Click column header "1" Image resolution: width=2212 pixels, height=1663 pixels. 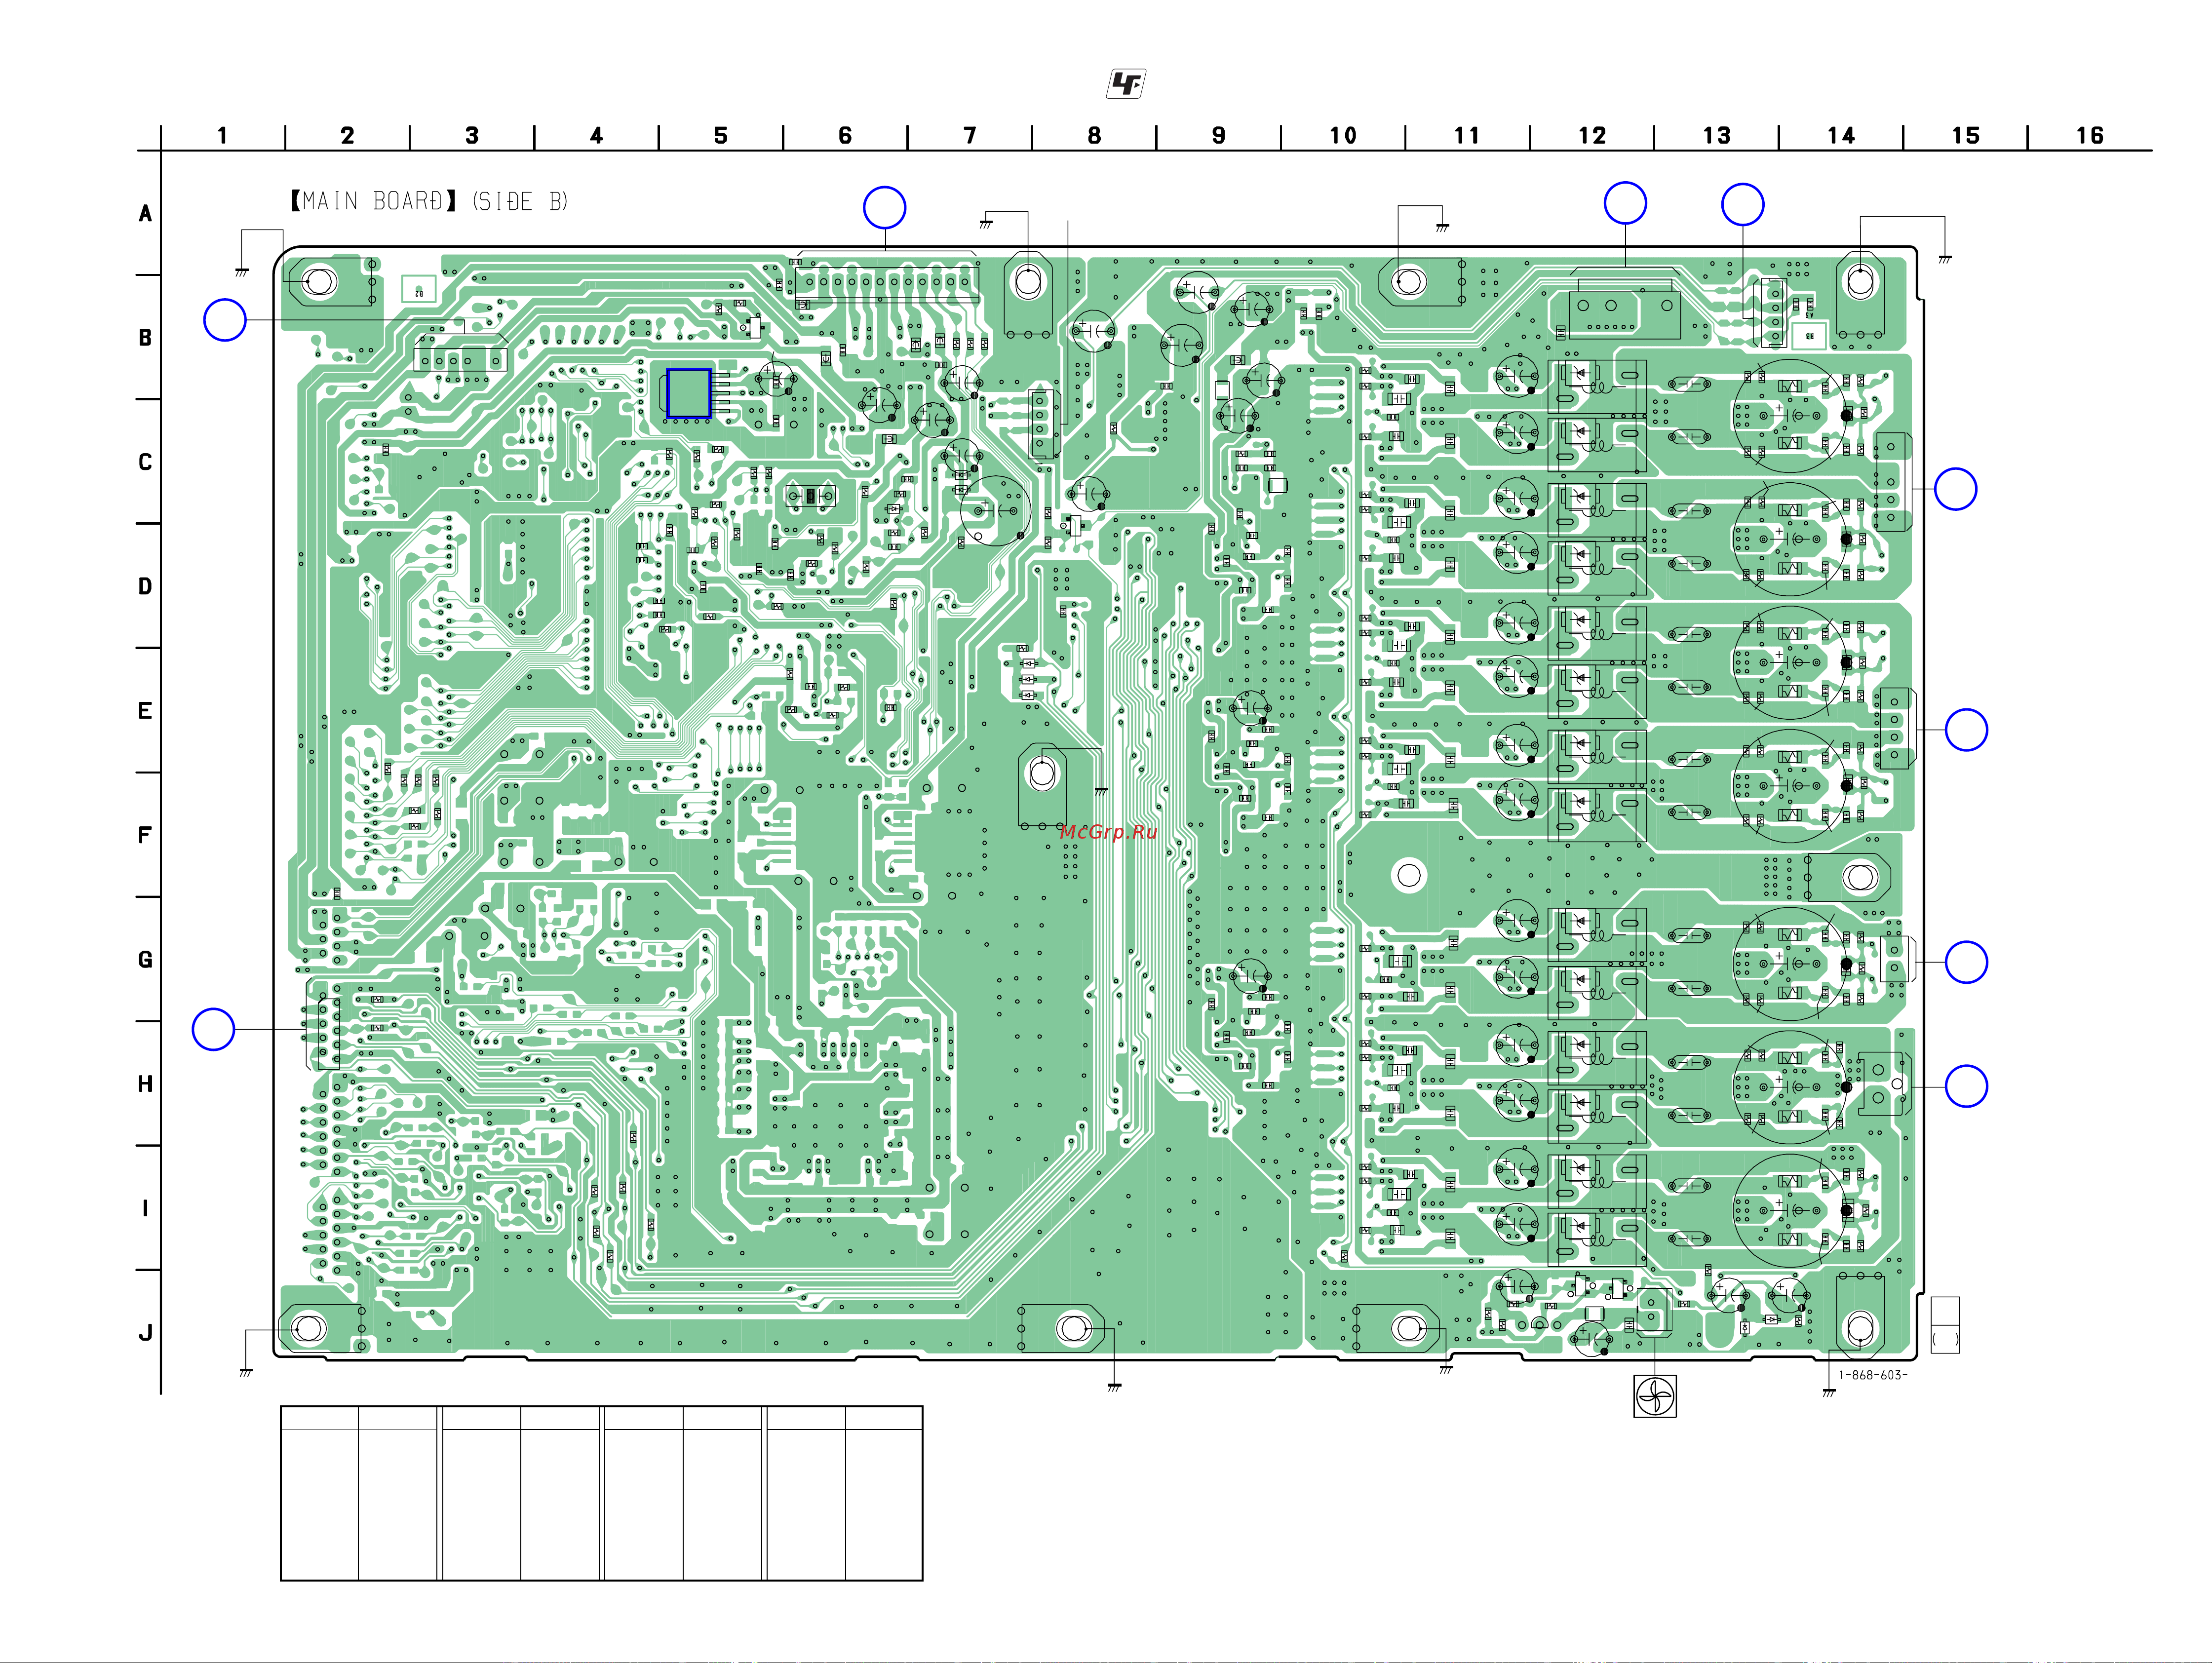[x=222, y=135]
